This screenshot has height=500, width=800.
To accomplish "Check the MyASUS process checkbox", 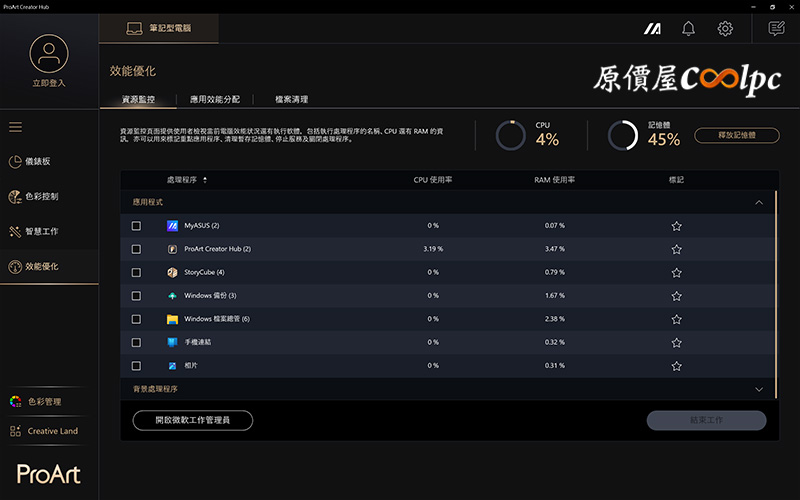I will point(136,226).
